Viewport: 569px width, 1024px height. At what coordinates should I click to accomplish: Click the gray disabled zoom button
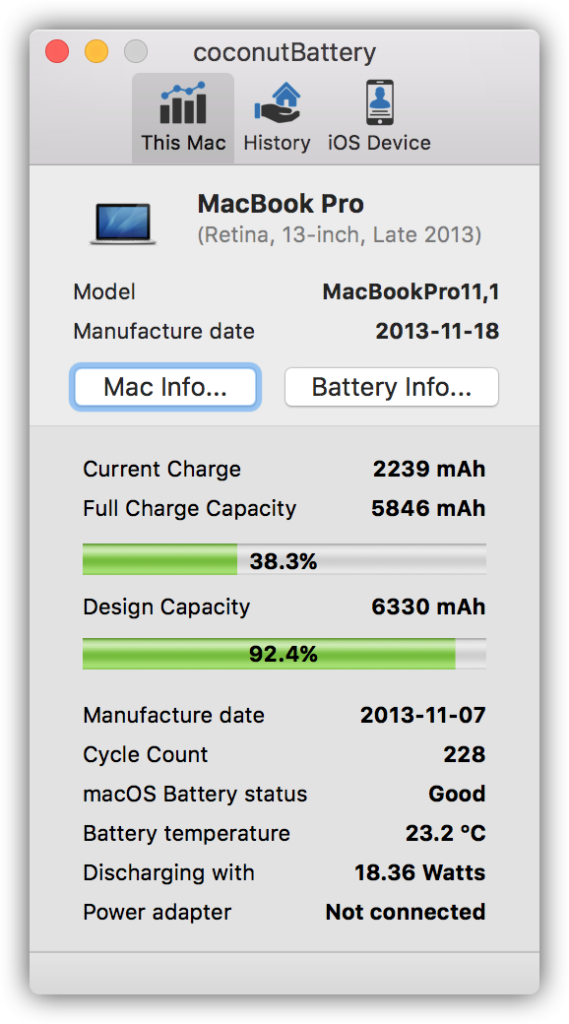[136, 52]
